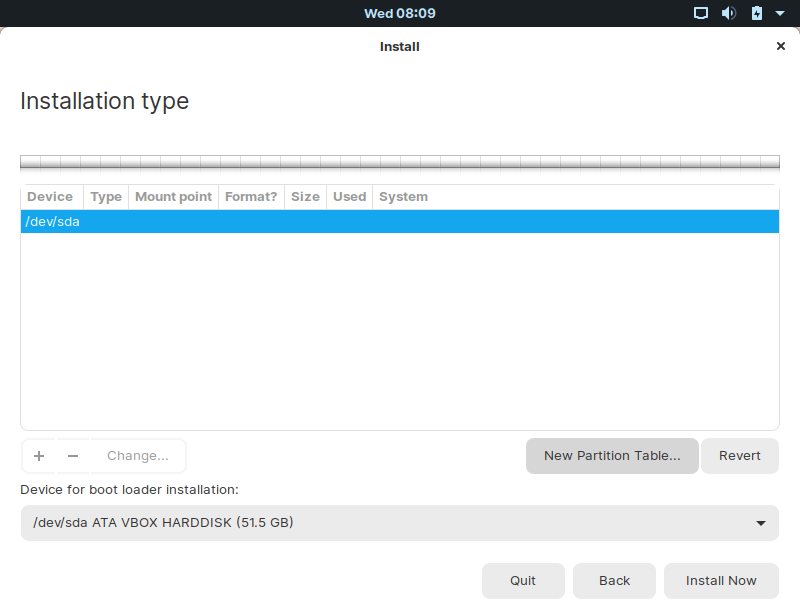Close the Install window
This screenshot has height=600, width=800.
pyautogui.click(x=780, y=46)
